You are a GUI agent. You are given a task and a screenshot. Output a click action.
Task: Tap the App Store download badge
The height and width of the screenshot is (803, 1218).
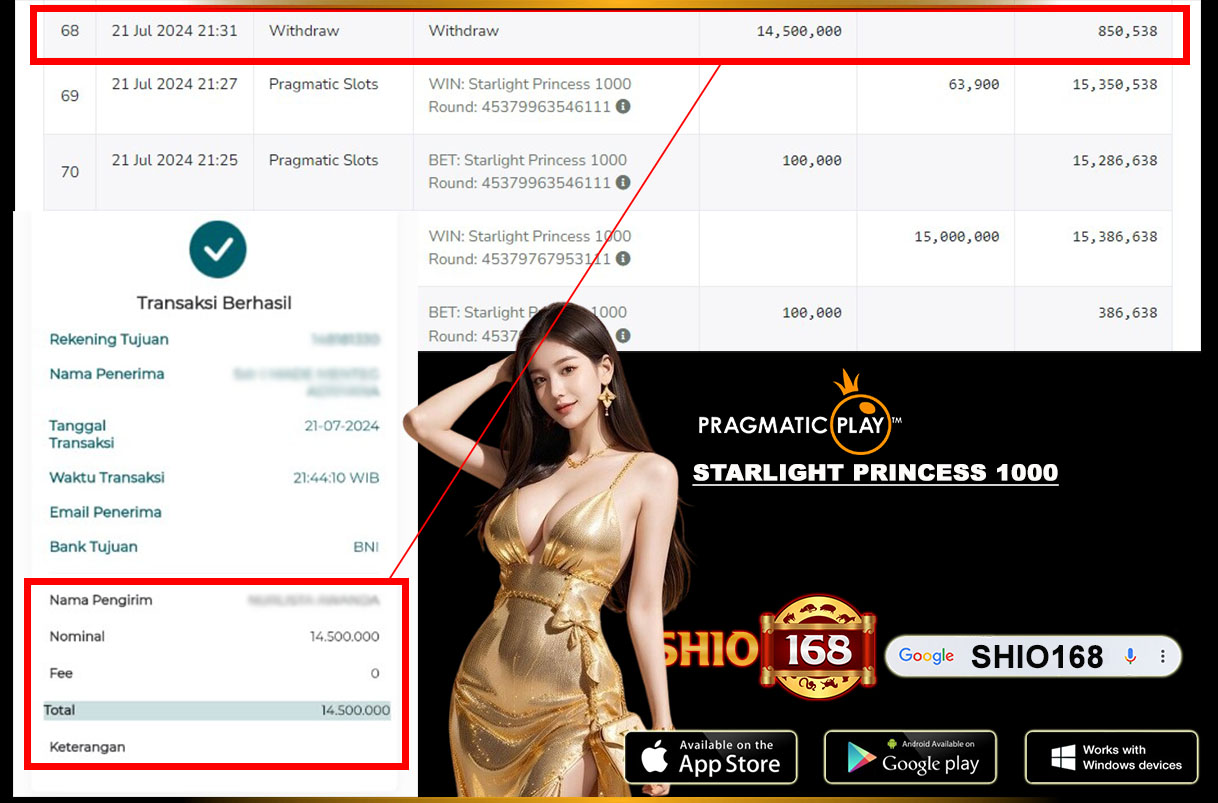[711, 757]
